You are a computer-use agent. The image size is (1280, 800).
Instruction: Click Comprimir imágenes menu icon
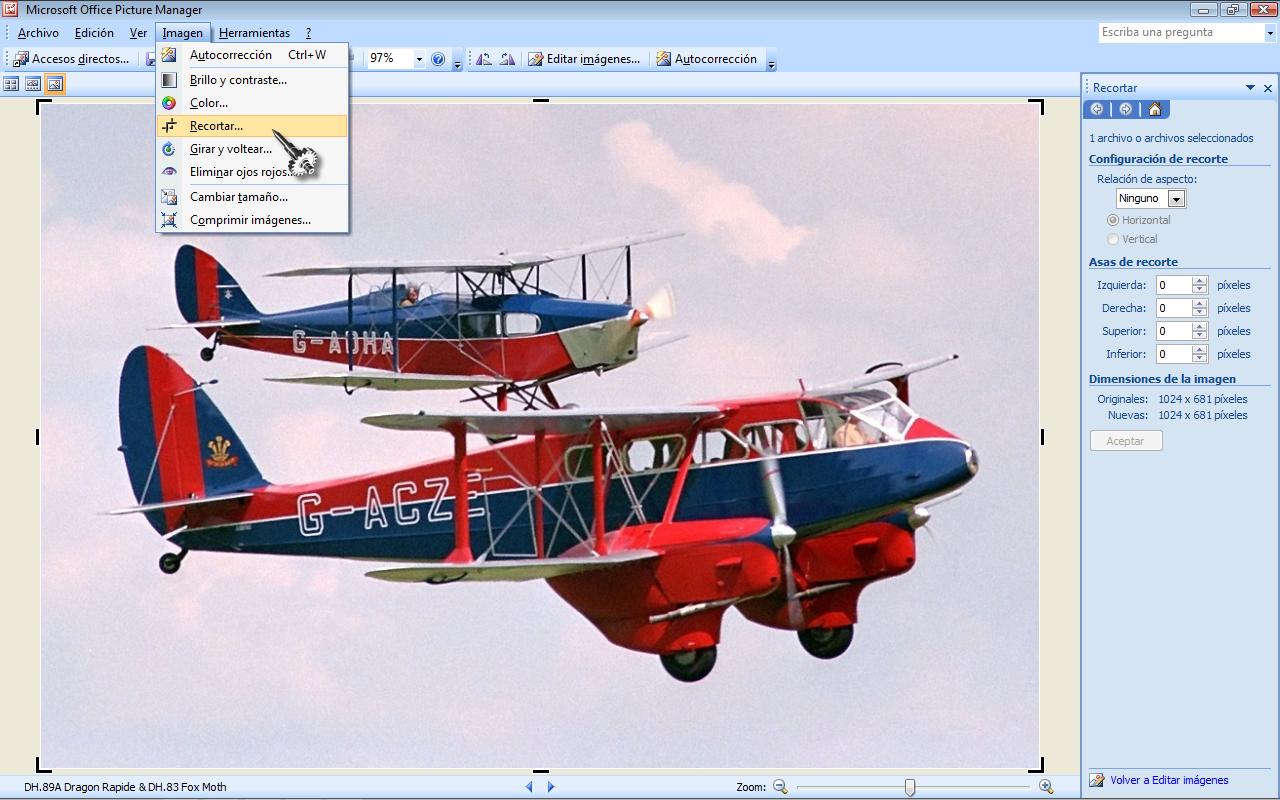169,220
